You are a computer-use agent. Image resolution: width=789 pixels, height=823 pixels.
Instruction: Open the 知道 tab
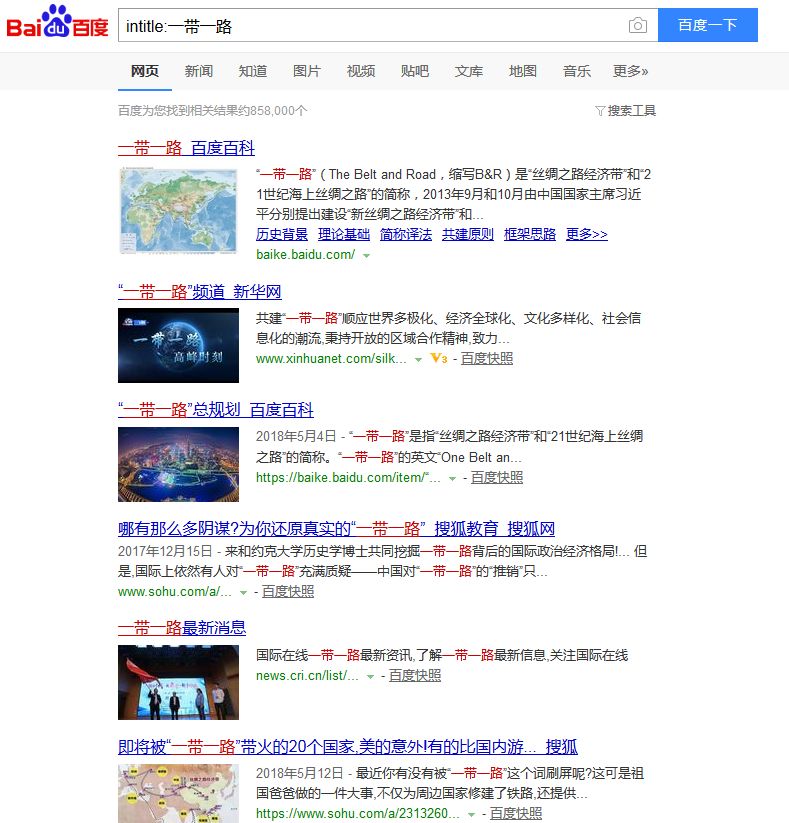tap(253, 71)
